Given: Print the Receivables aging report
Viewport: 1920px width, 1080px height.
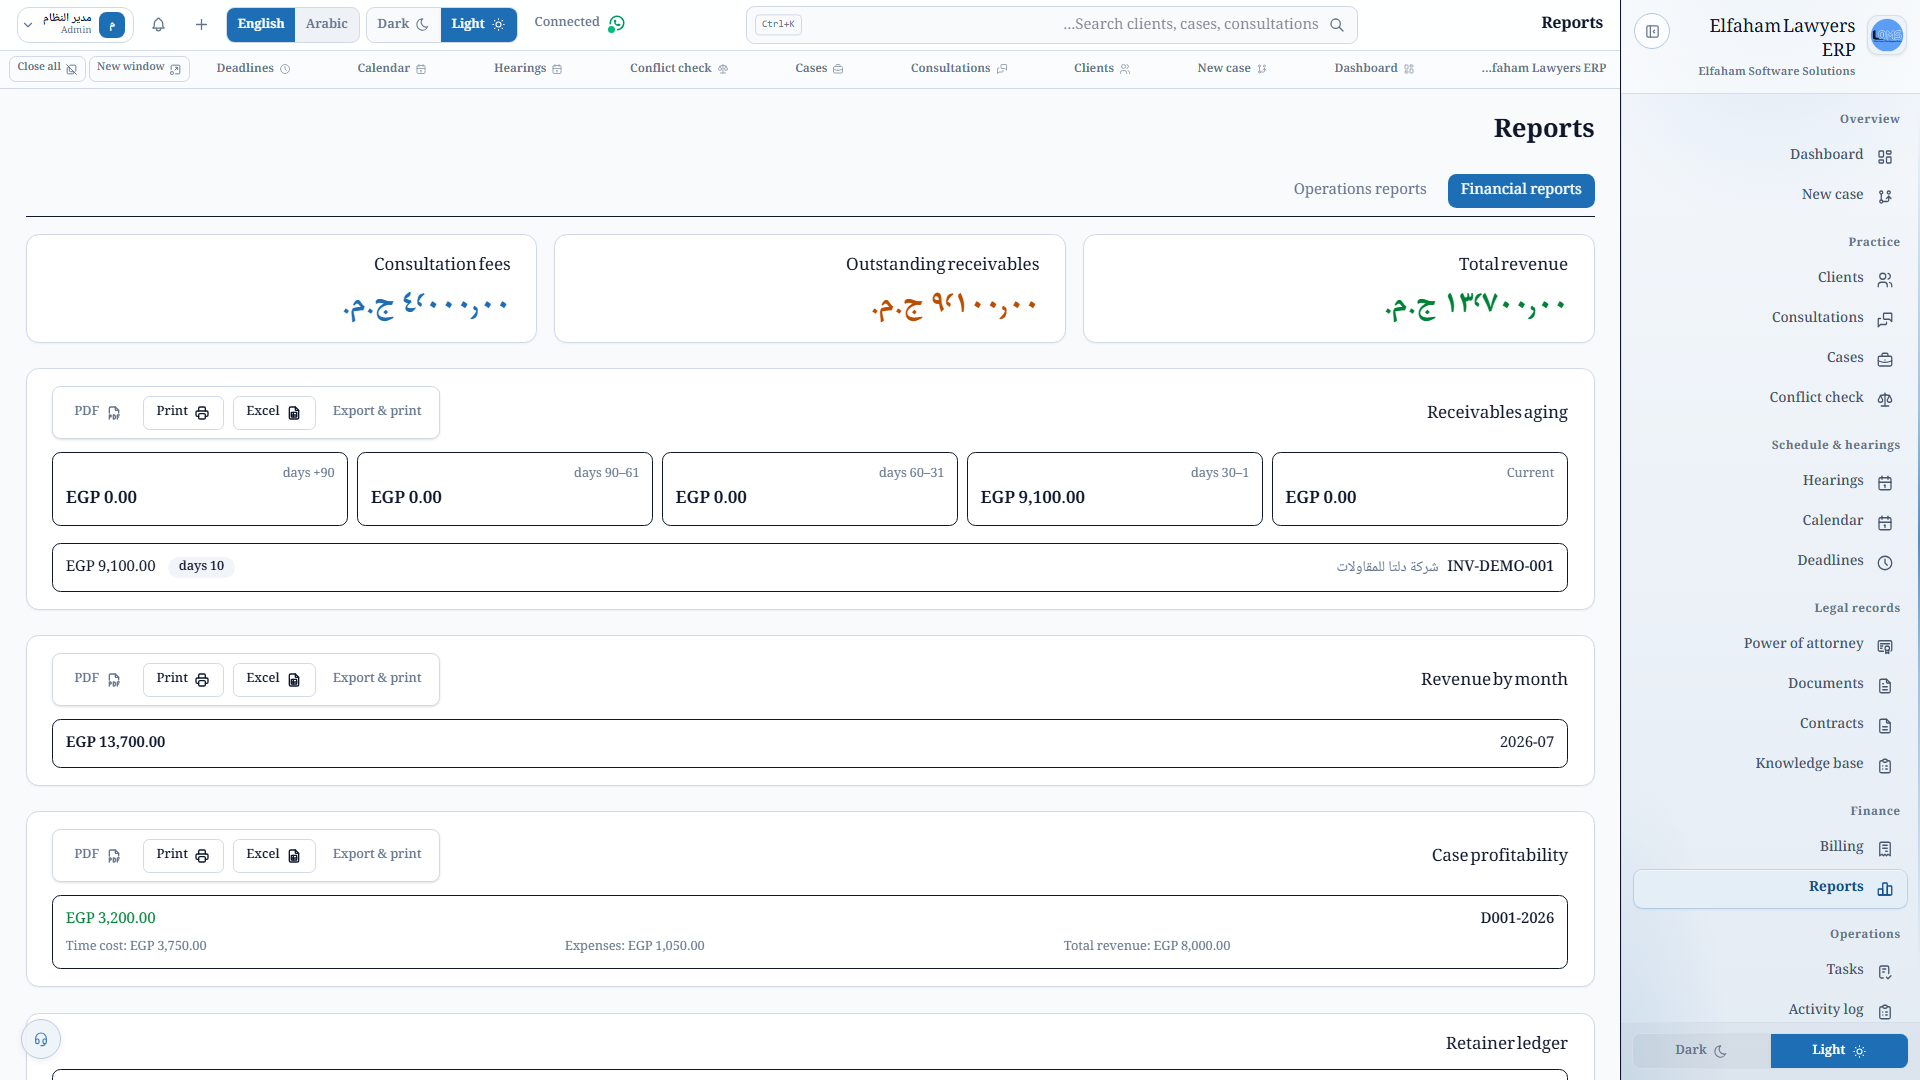Looking at the screenshot, I should 183,412.
